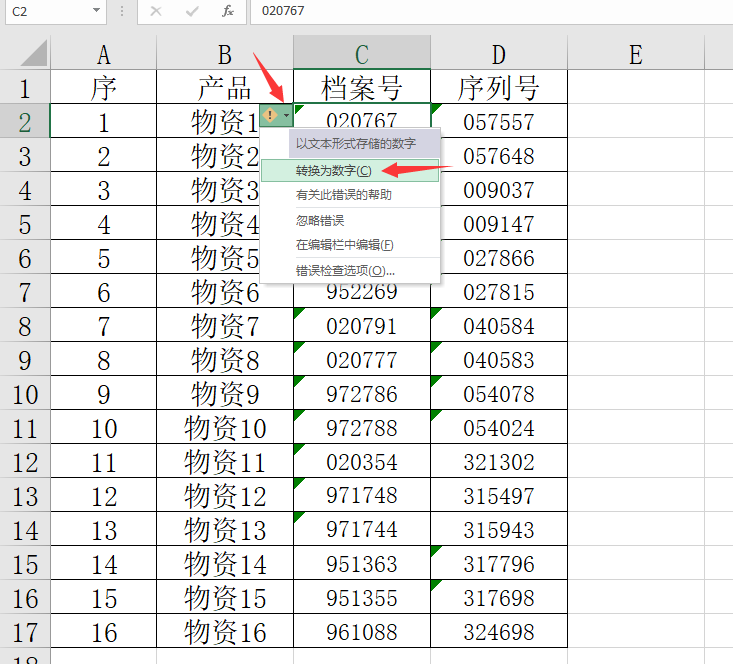Click cell containing 315943

pos(499,529)
